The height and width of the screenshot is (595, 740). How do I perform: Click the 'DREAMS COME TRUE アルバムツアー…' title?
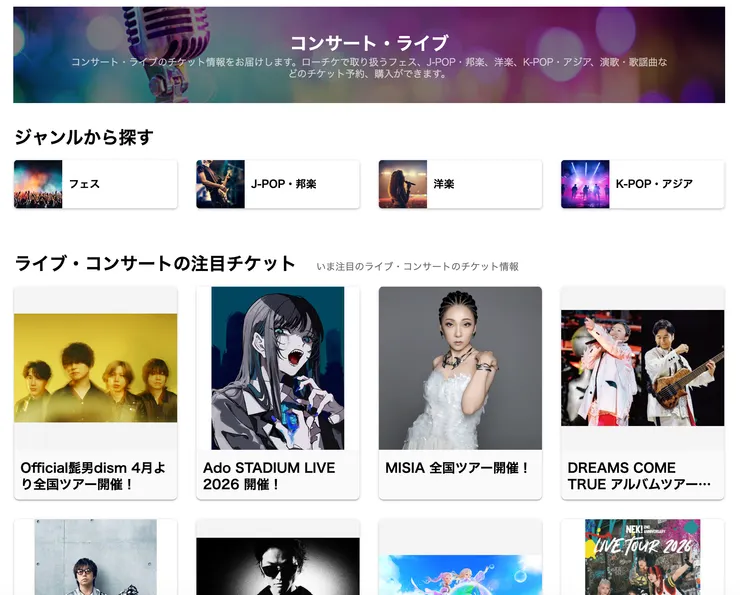[639, 476]
